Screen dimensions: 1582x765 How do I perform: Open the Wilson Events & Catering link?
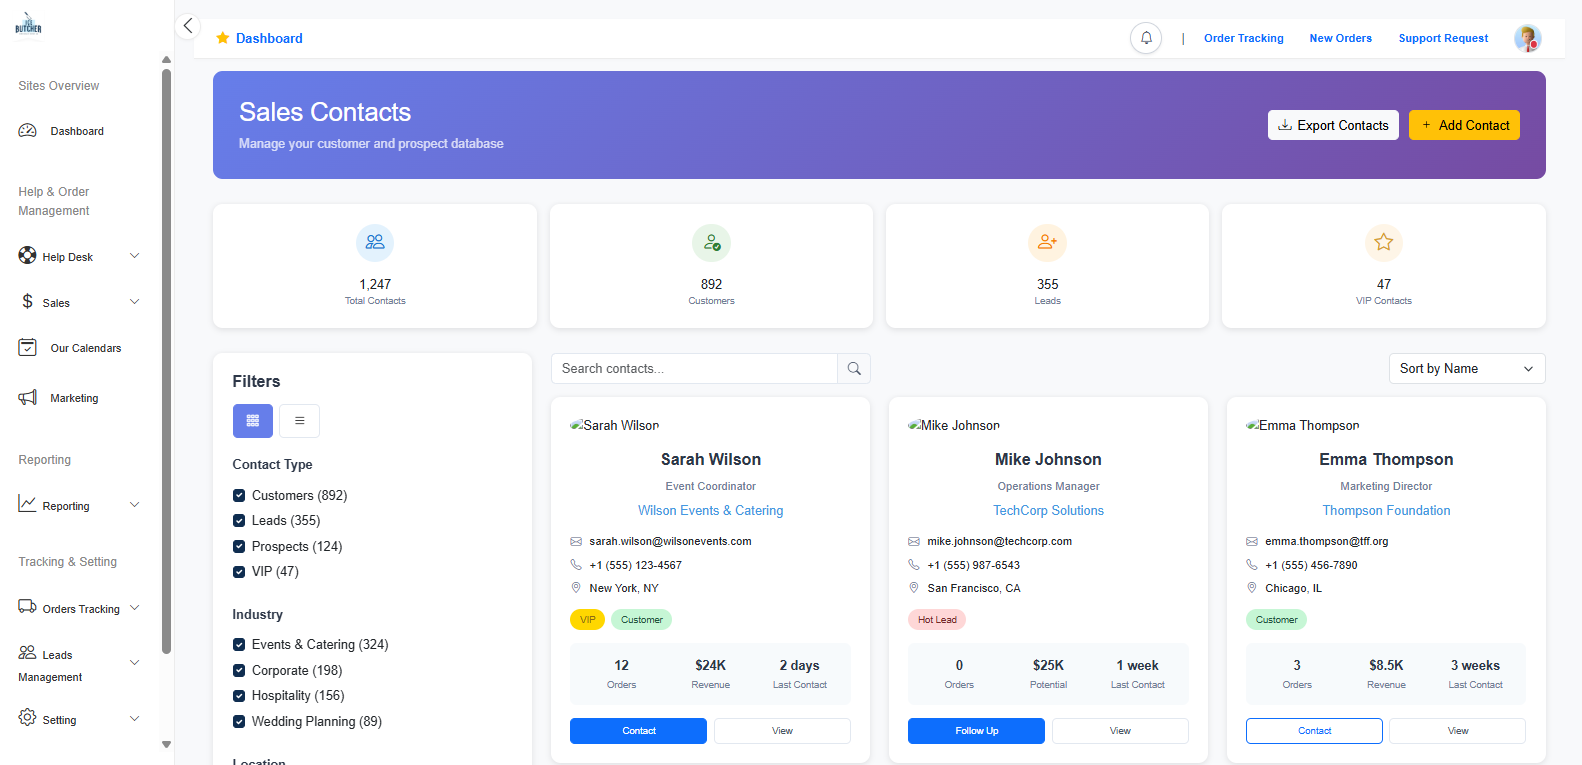711,510
